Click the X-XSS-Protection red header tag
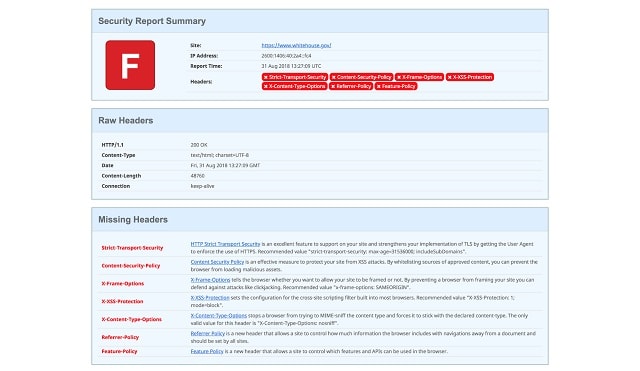640x371 pixels. [470, 77]
